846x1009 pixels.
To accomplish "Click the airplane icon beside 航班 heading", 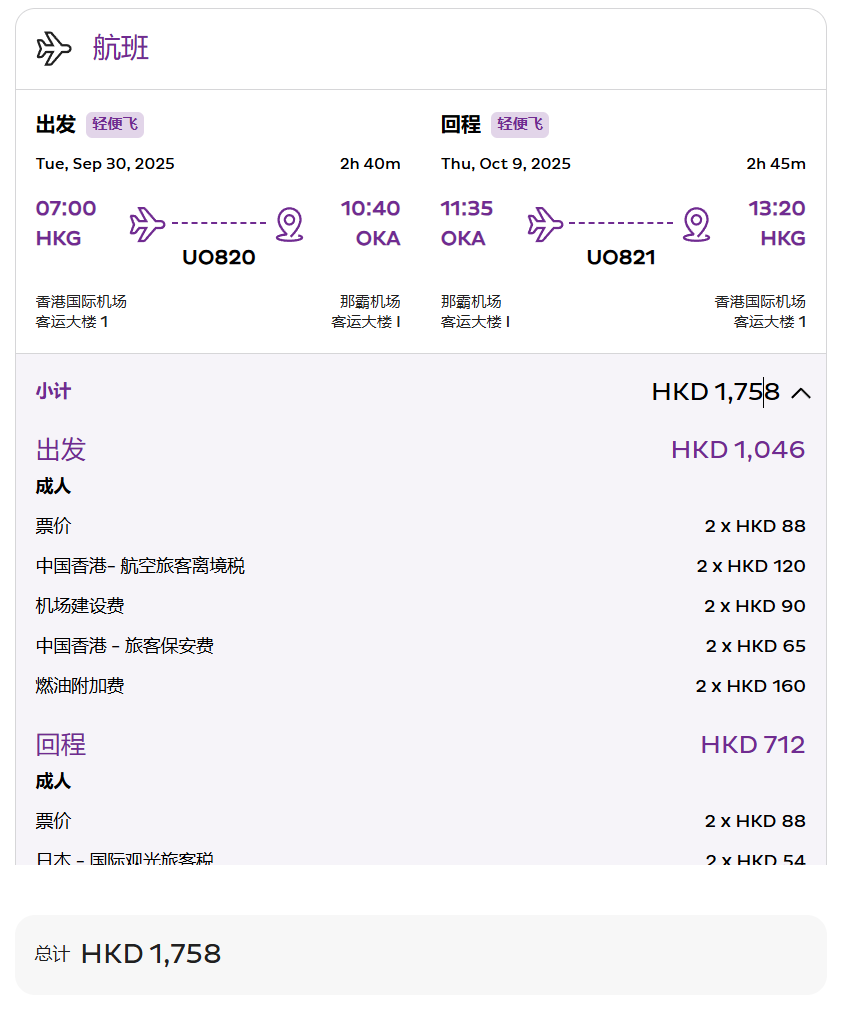I will click(53, 48).
